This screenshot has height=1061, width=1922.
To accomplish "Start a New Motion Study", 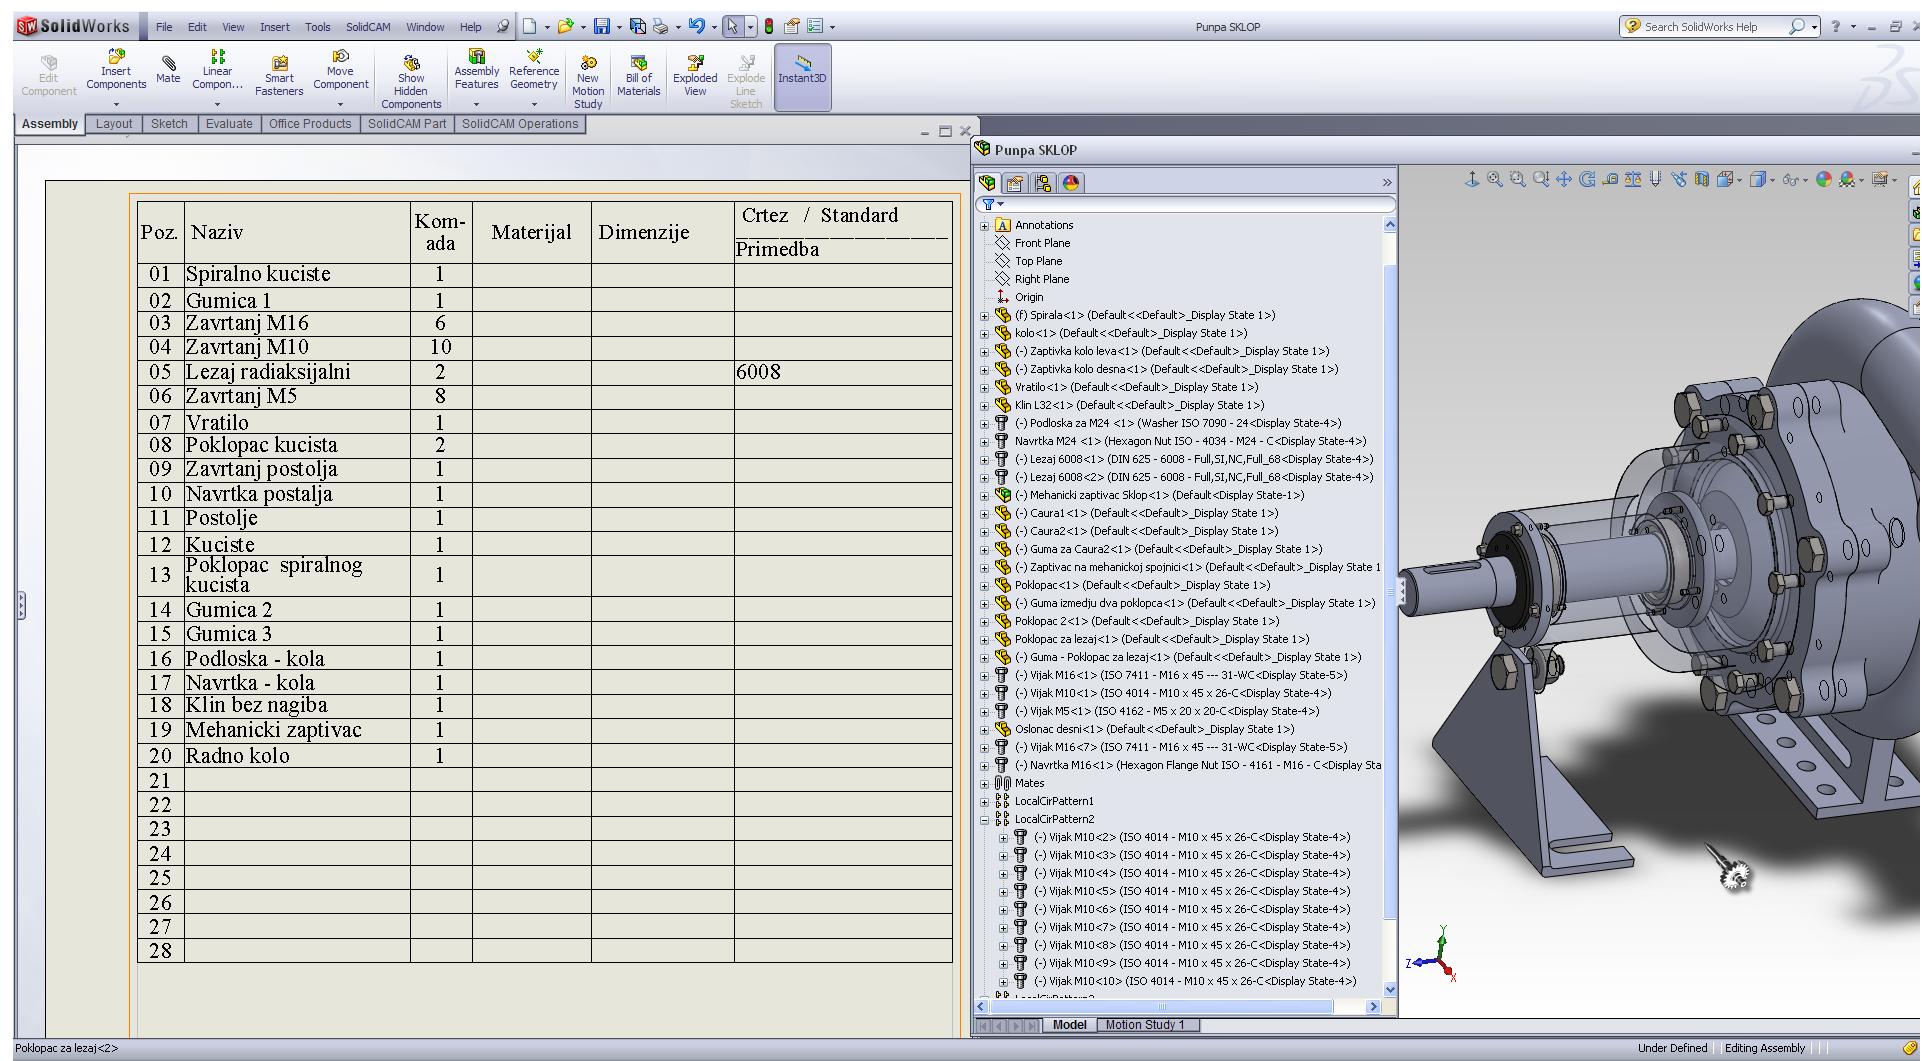I will (588, 83).
